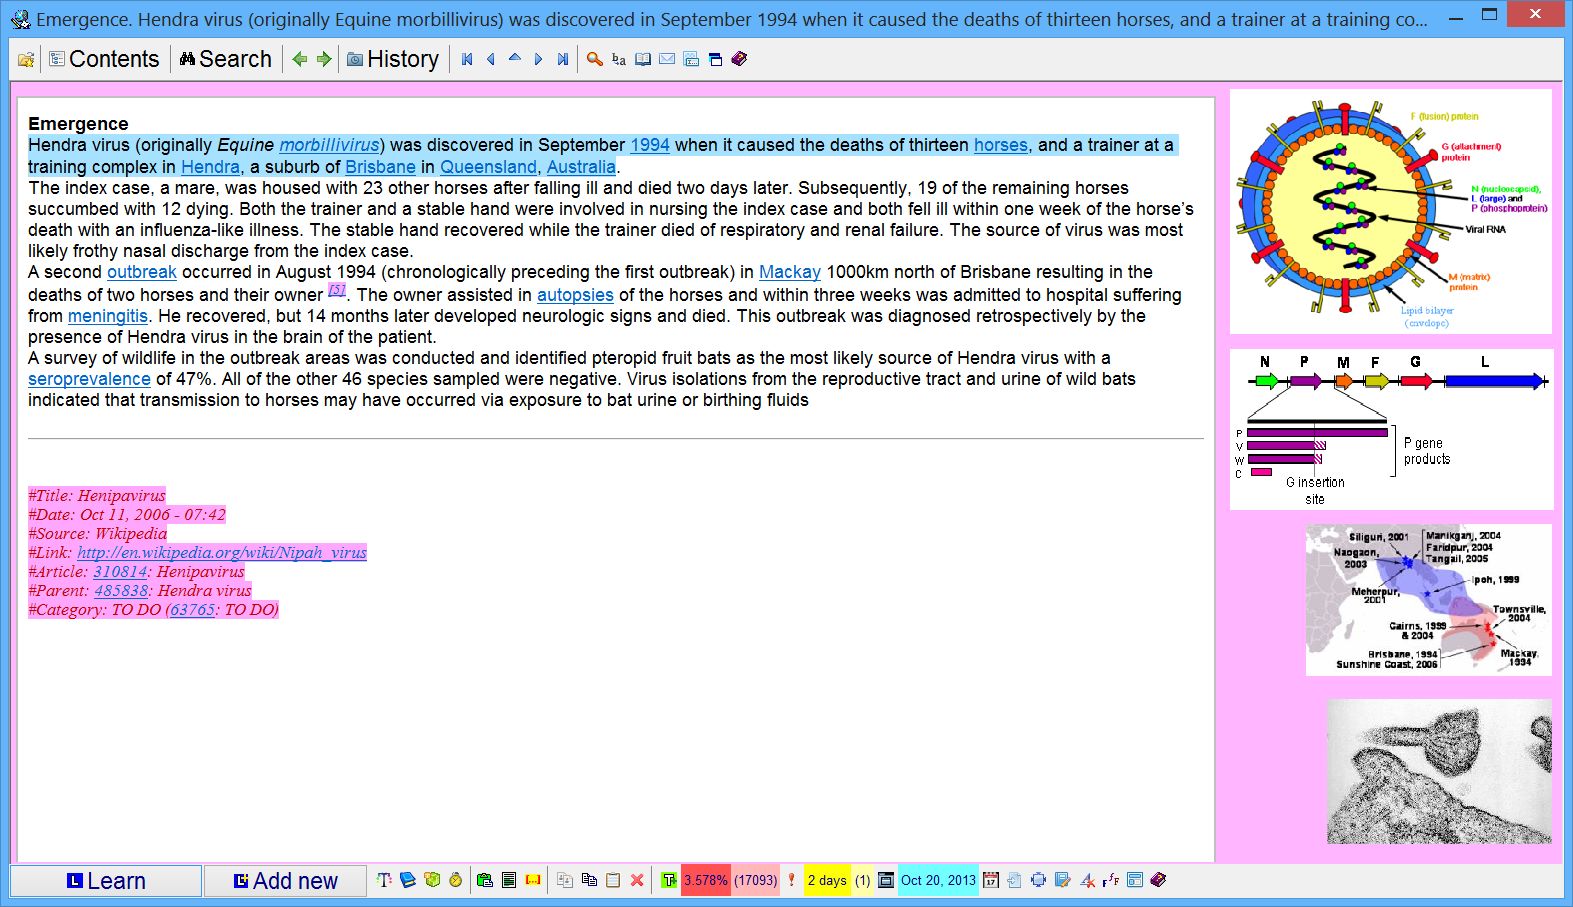Viewport: 1573px width, 907px height.
Task: Open the Search menu
Action: pyautogui.click(x=226, y=59)
